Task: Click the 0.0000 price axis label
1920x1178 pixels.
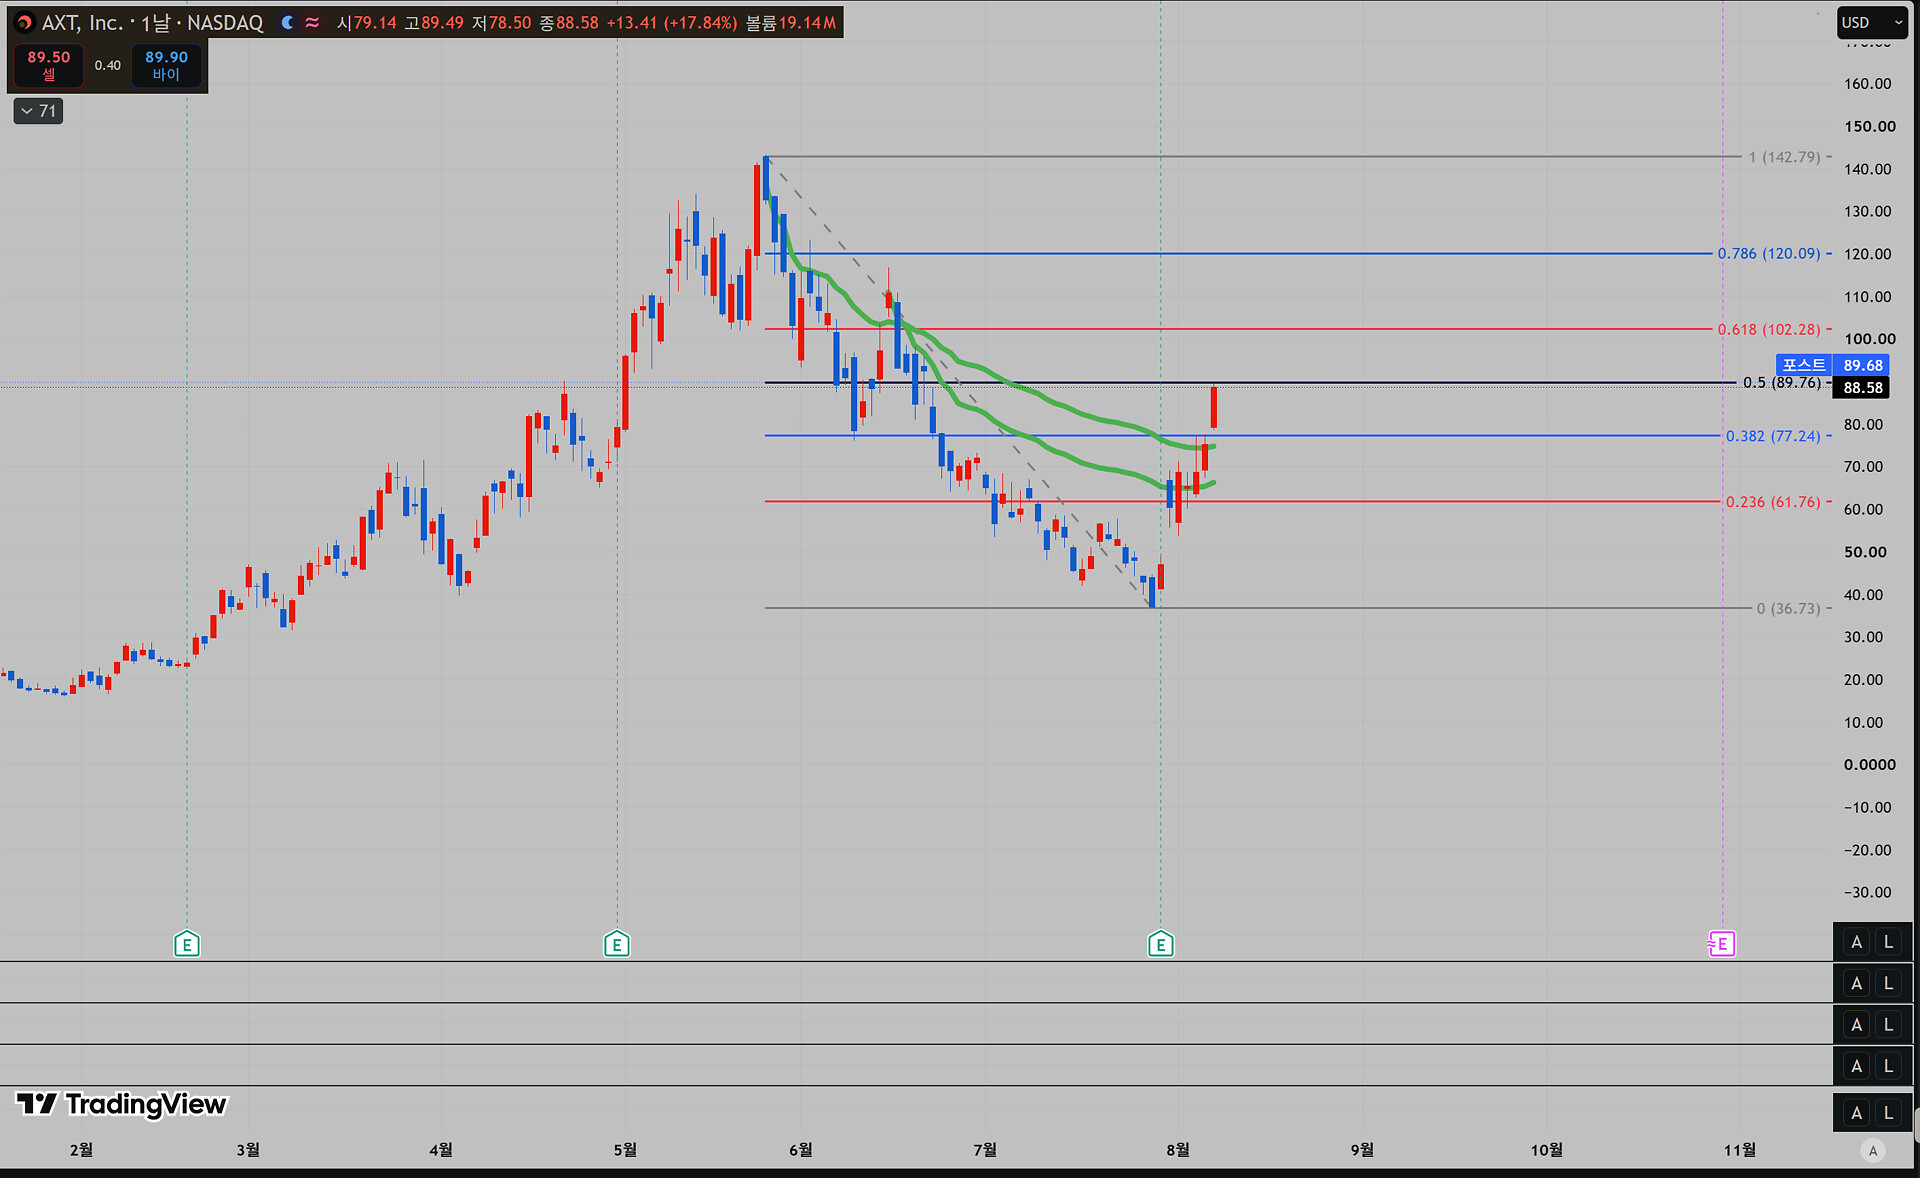Action: pos(1869,765)
